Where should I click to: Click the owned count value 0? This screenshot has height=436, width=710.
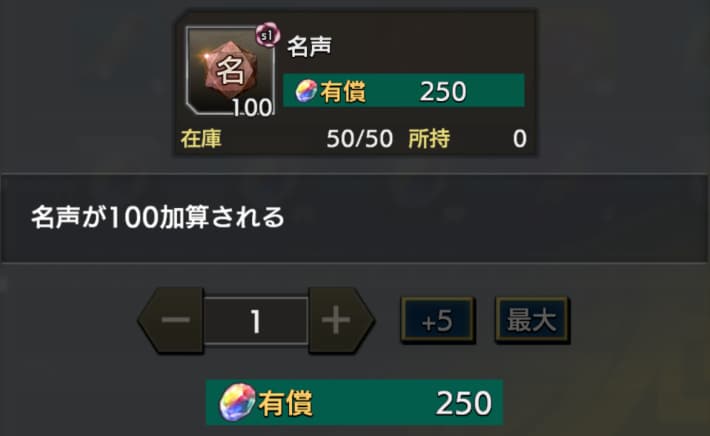pyautogui.click(x=520, y=139)
